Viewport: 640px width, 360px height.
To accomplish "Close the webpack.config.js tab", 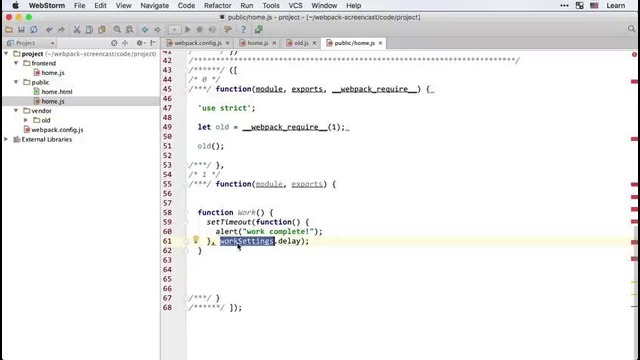I will 227,43.
